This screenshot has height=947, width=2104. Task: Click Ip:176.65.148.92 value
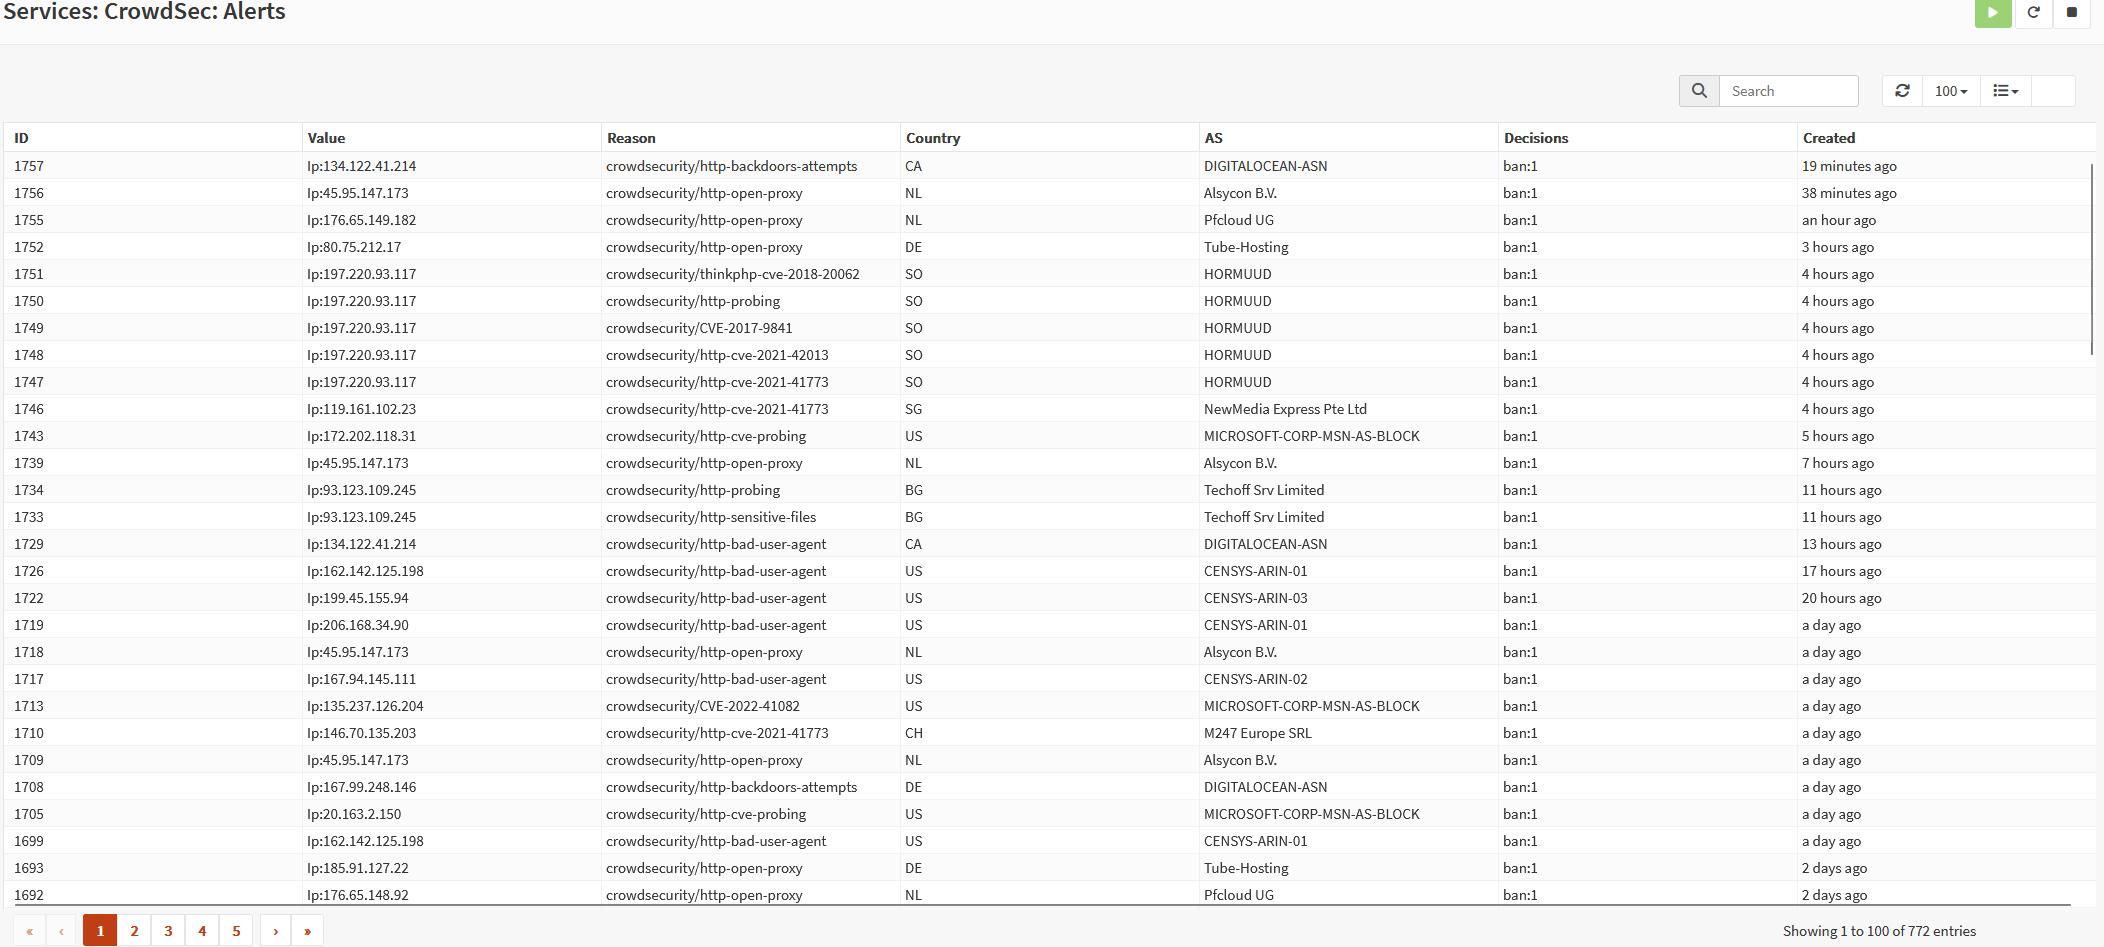click(x=358, y=895)
